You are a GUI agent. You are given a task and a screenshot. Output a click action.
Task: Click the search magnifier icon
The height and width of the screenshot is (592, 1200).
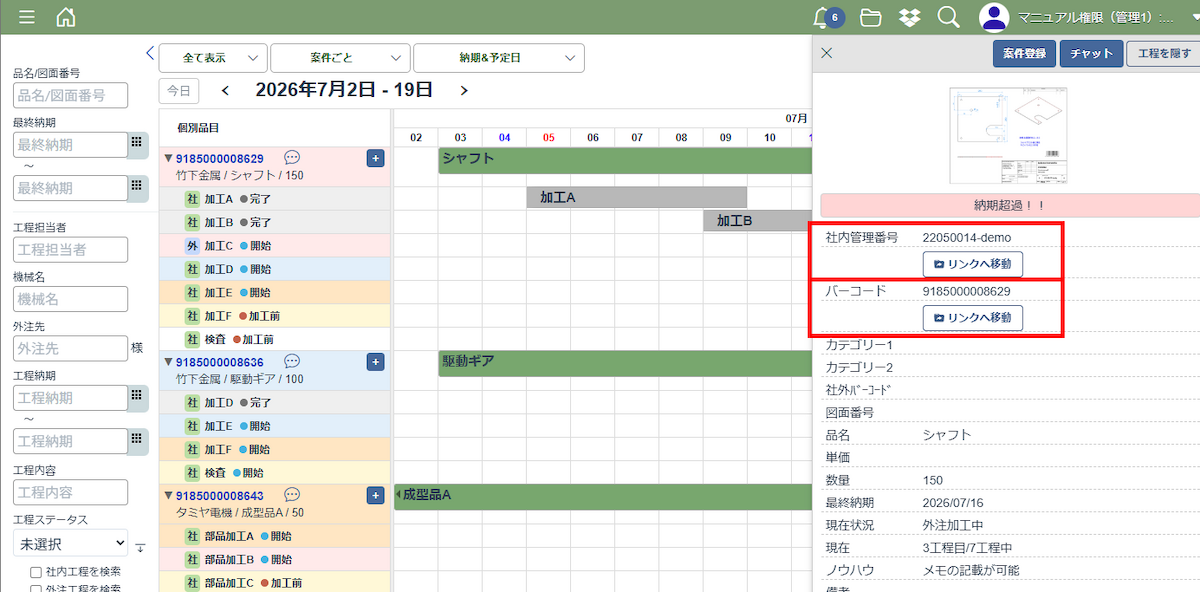(948, 17)
